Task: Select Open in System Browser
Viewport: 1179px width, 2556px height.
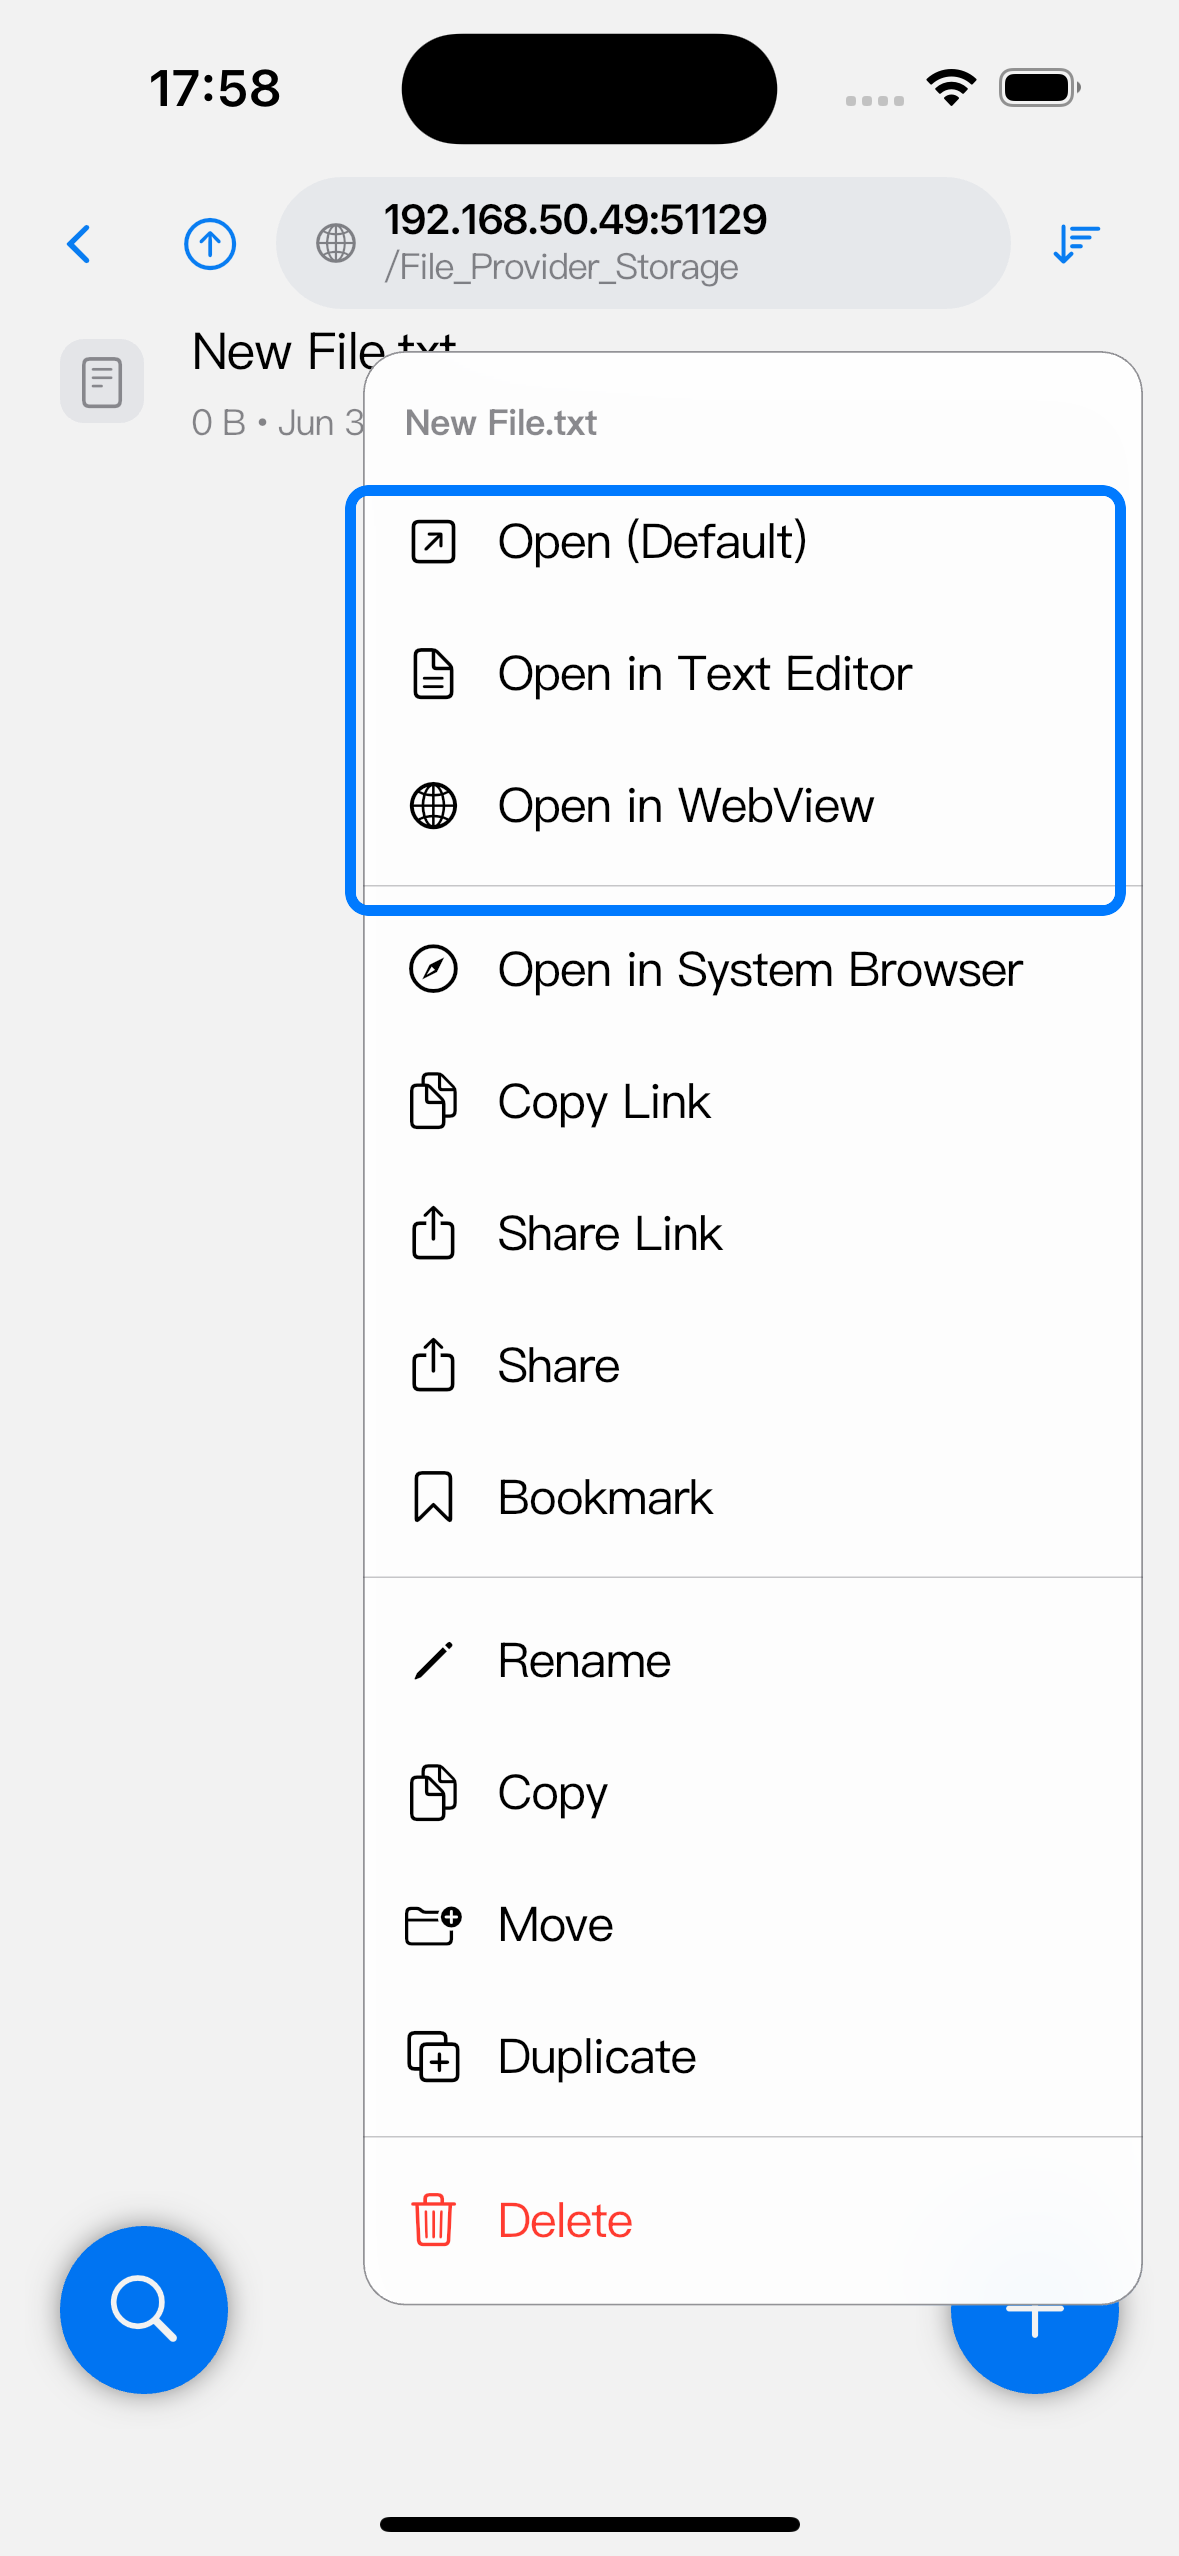Action: point(752,970)
